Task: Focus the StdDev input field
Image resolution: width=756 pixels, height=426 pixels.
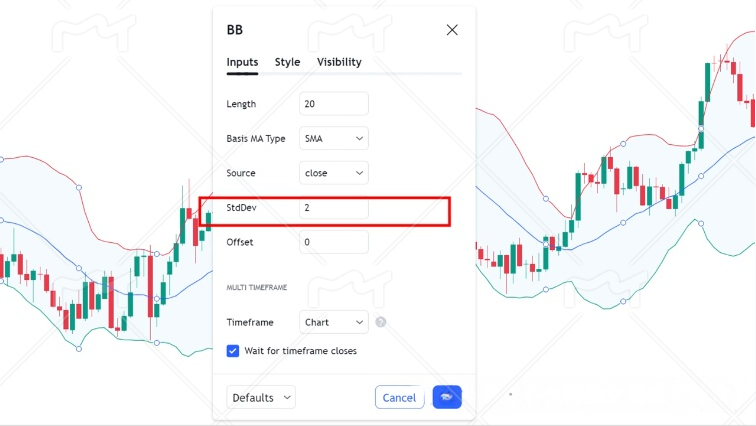Action: 334,208
